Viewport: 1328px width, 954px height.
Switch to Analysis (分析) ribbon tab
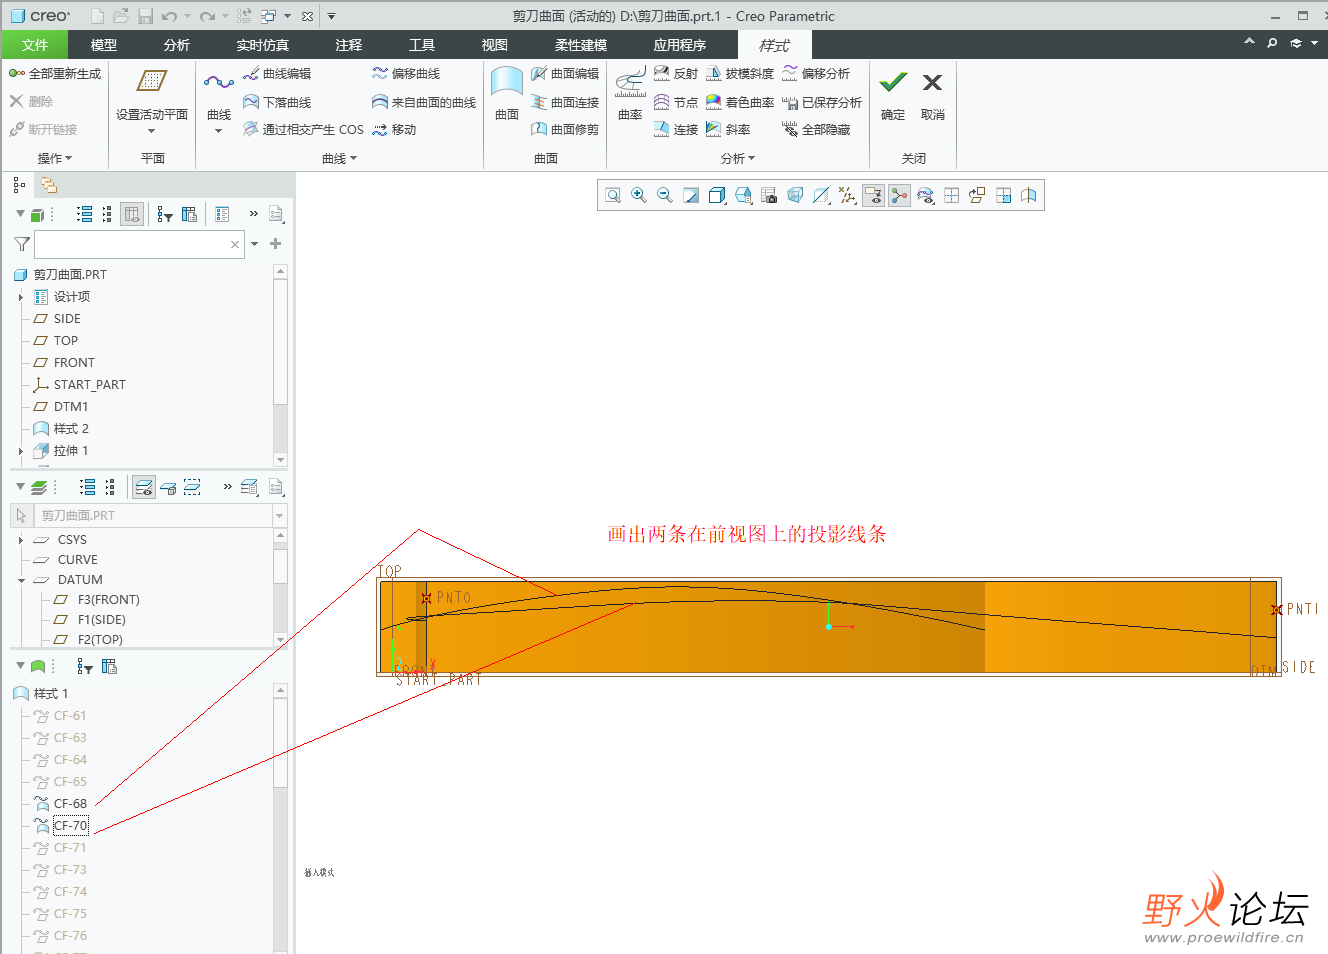(x=177, y=45)
